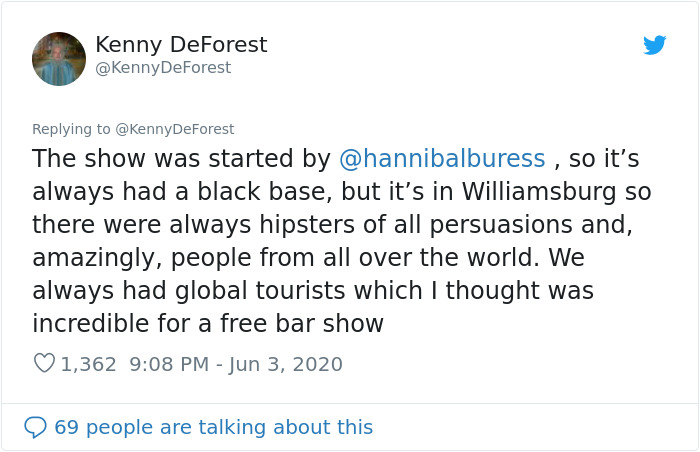Open the @hannibalburess mention link

coord(442,159)
